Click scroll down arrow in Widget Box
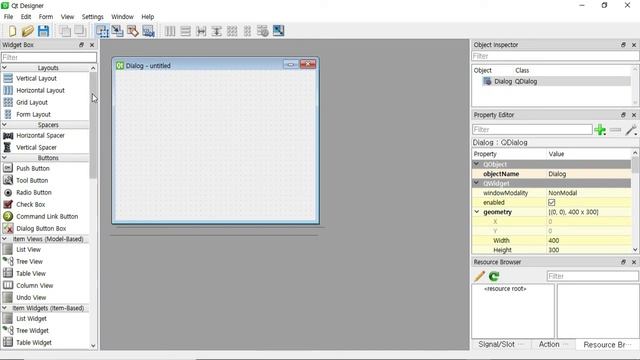 pos(93,346)
